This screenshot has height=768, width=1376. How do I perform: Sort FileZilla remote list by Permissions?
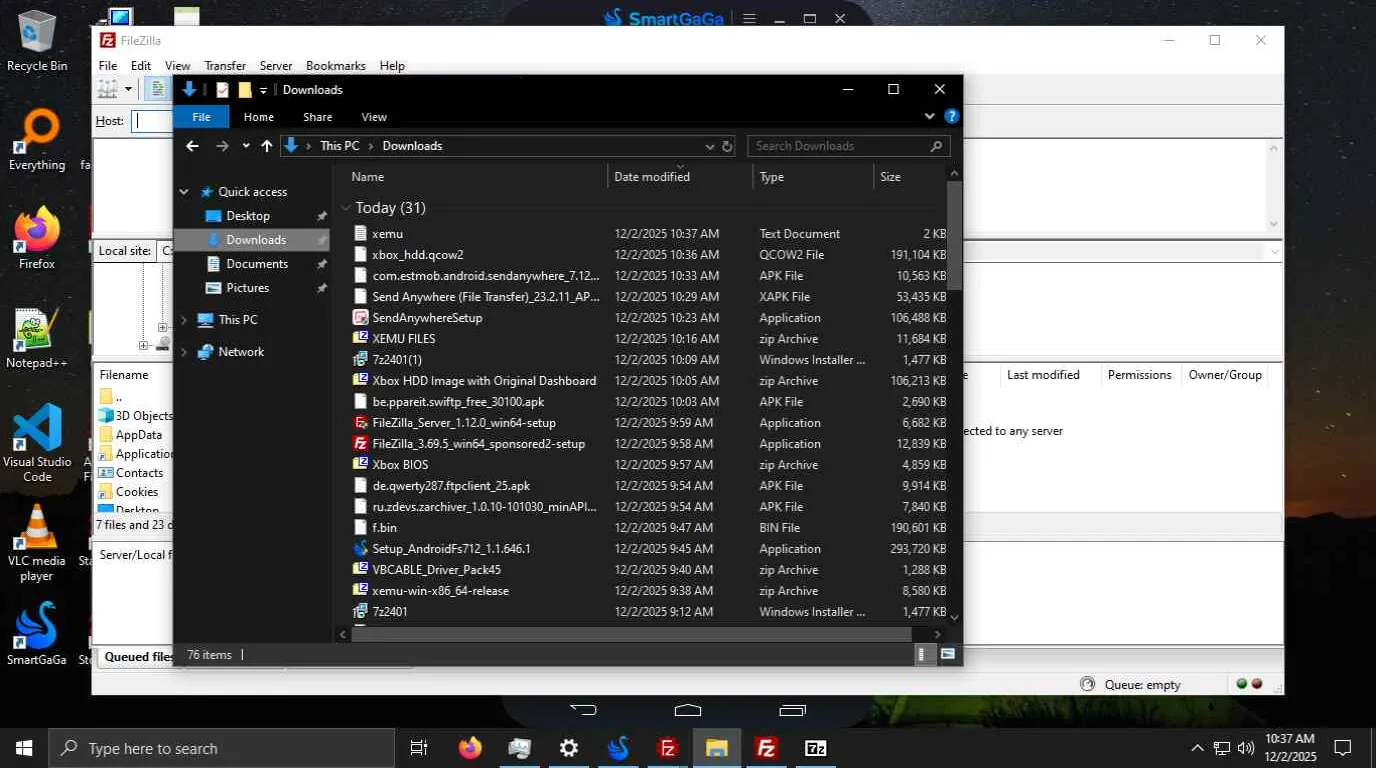1139,375
